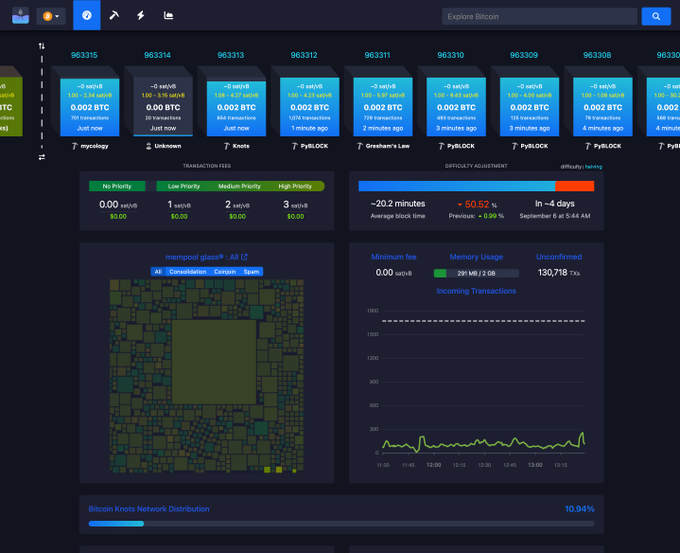
Task: Open block height 963311 link
Action: (377, 55)
